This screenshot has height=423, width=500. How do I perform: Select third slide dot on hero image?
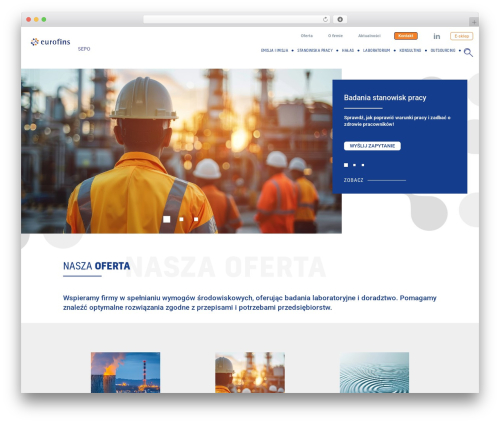196,219
